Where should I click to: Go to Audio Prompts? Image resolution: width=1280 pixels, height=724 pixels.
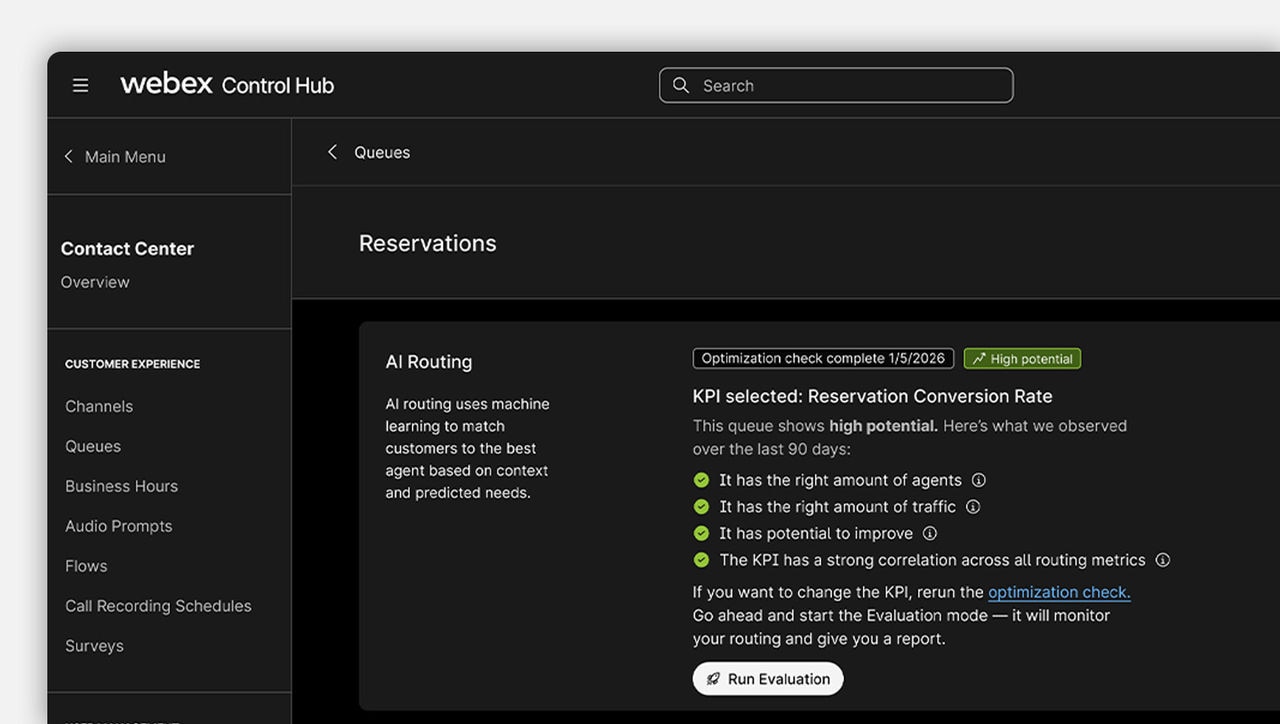click(x=118, y=526)
